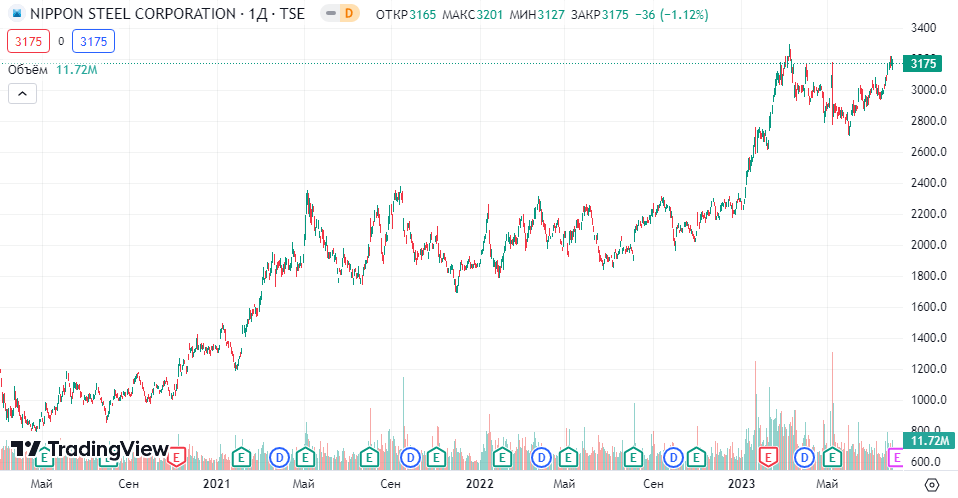The height and width of the screenshot is (498, 958).
Task: Click dividend marker just before Май 2021
Action: (279, 457)
